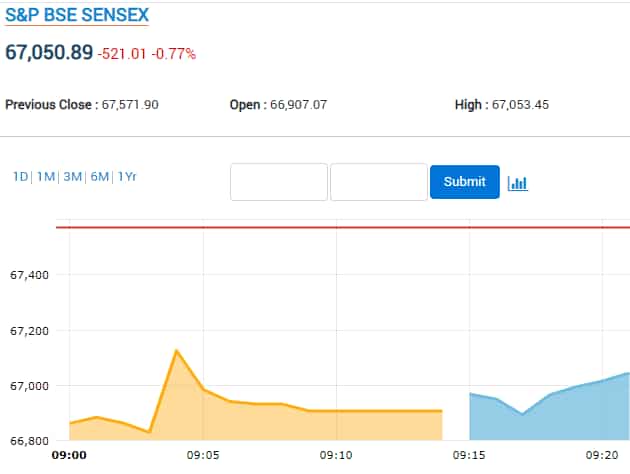The image size is (630, 474).
Task: Click the 67,400 y-axis label
Action: click(29, 274)
